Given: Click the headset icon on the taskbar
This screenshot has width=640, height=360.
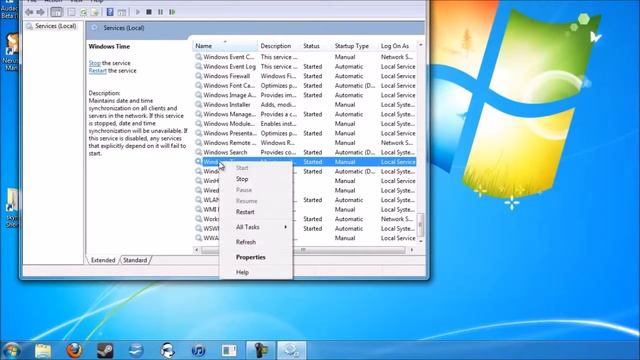Looking at the screenshot, I should [x=167, y=350].
